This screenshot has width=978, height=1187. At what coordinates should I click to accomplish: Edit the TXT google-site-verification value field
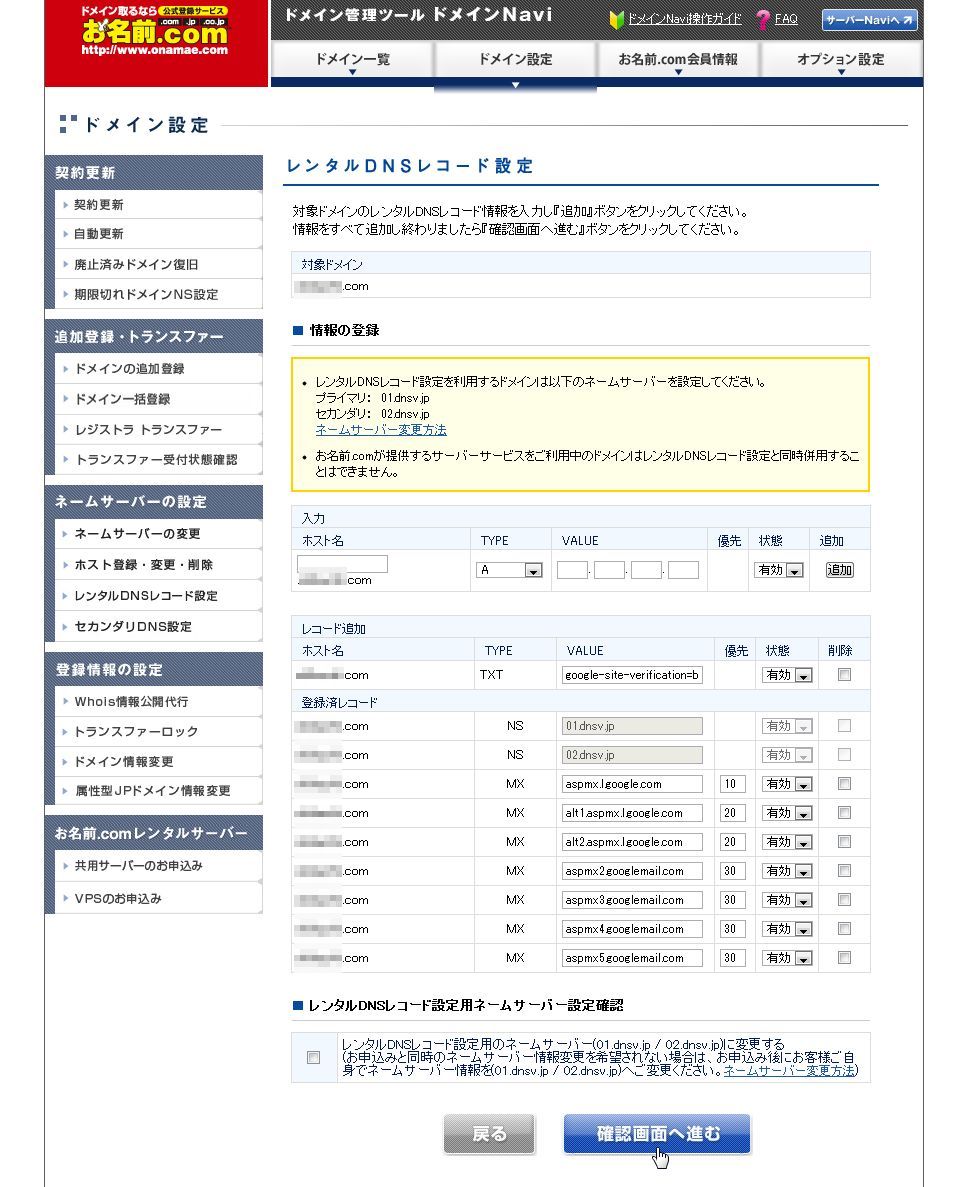click(x=632, y=675)
